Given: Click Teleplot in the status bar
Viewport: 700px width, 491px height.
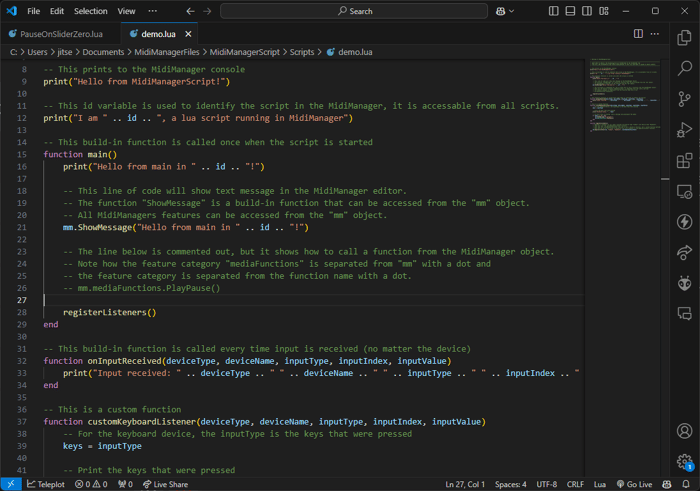Looking at the screenshot, I should point(46,484).
